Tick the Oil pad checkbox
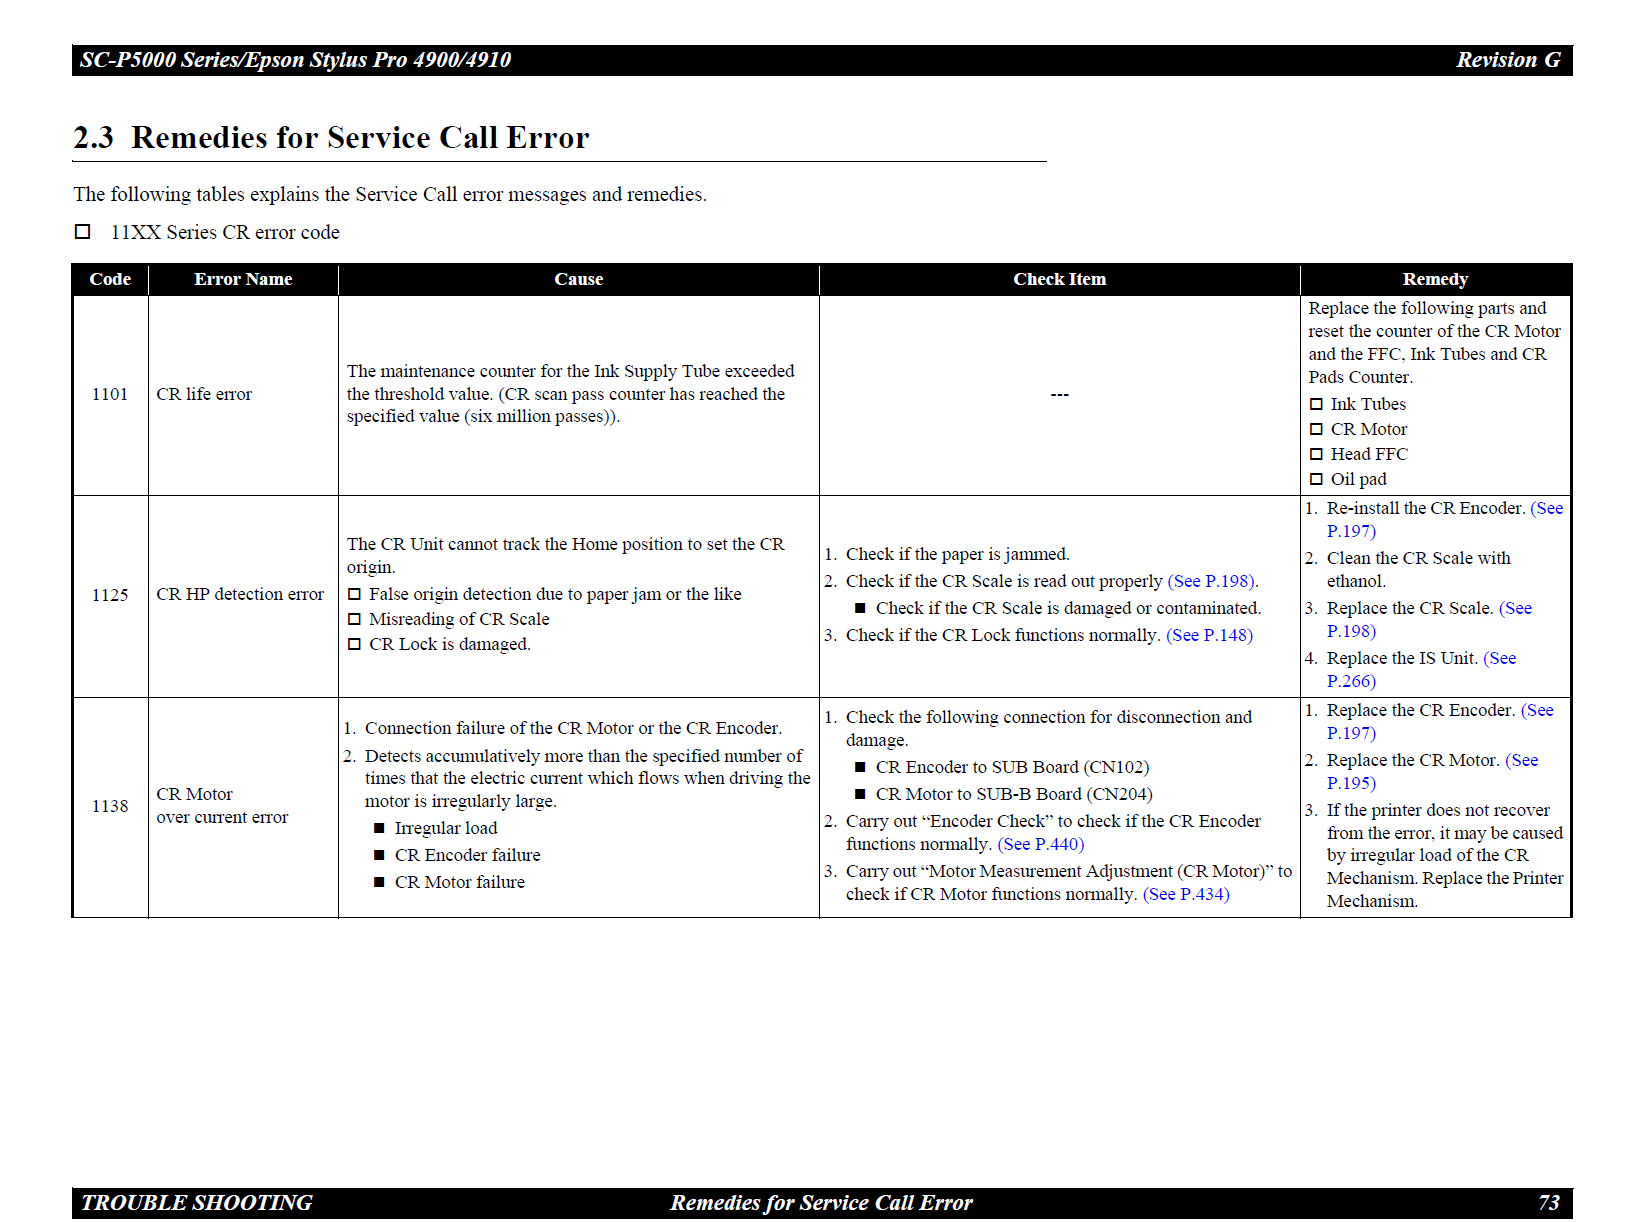 pos(1316,479)
